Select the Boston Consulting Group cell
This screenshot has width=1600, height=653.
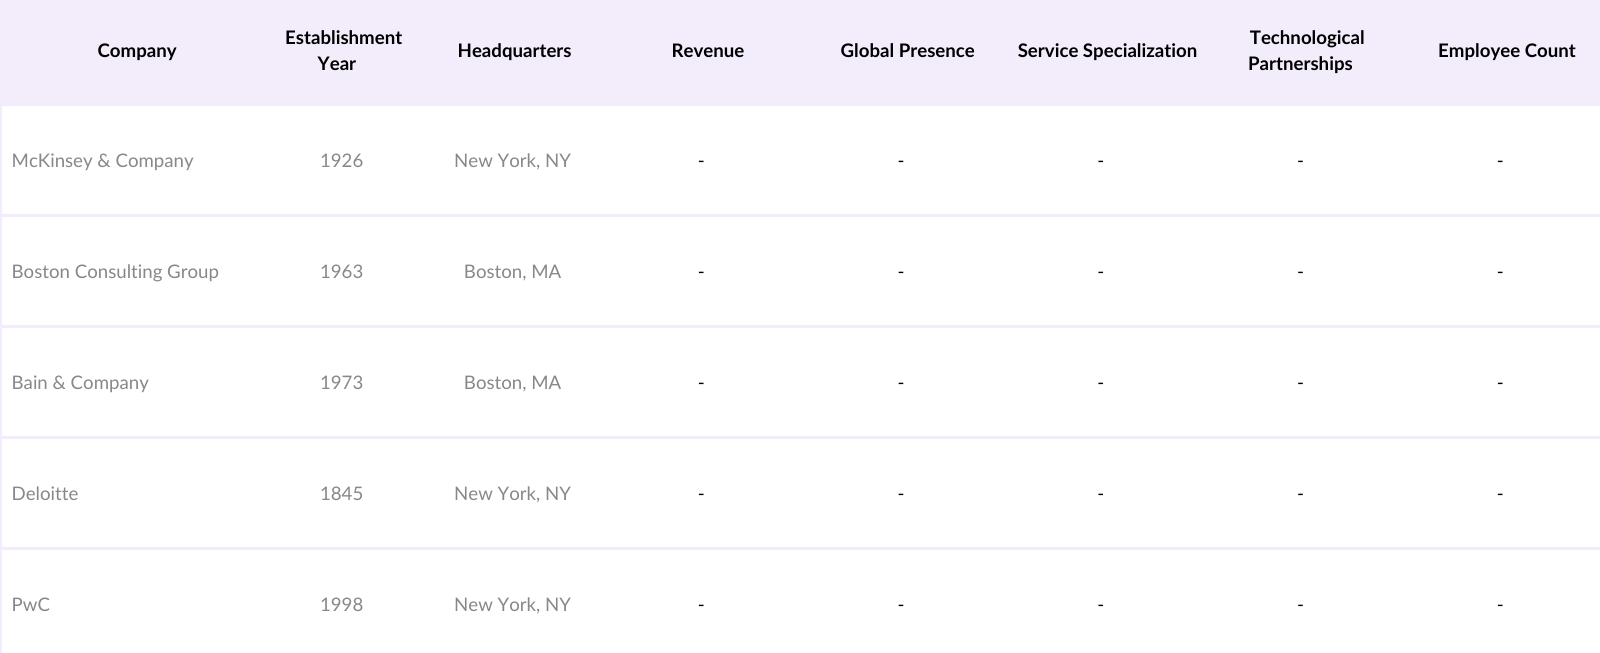pyautogui.click(x=115, y=272)
